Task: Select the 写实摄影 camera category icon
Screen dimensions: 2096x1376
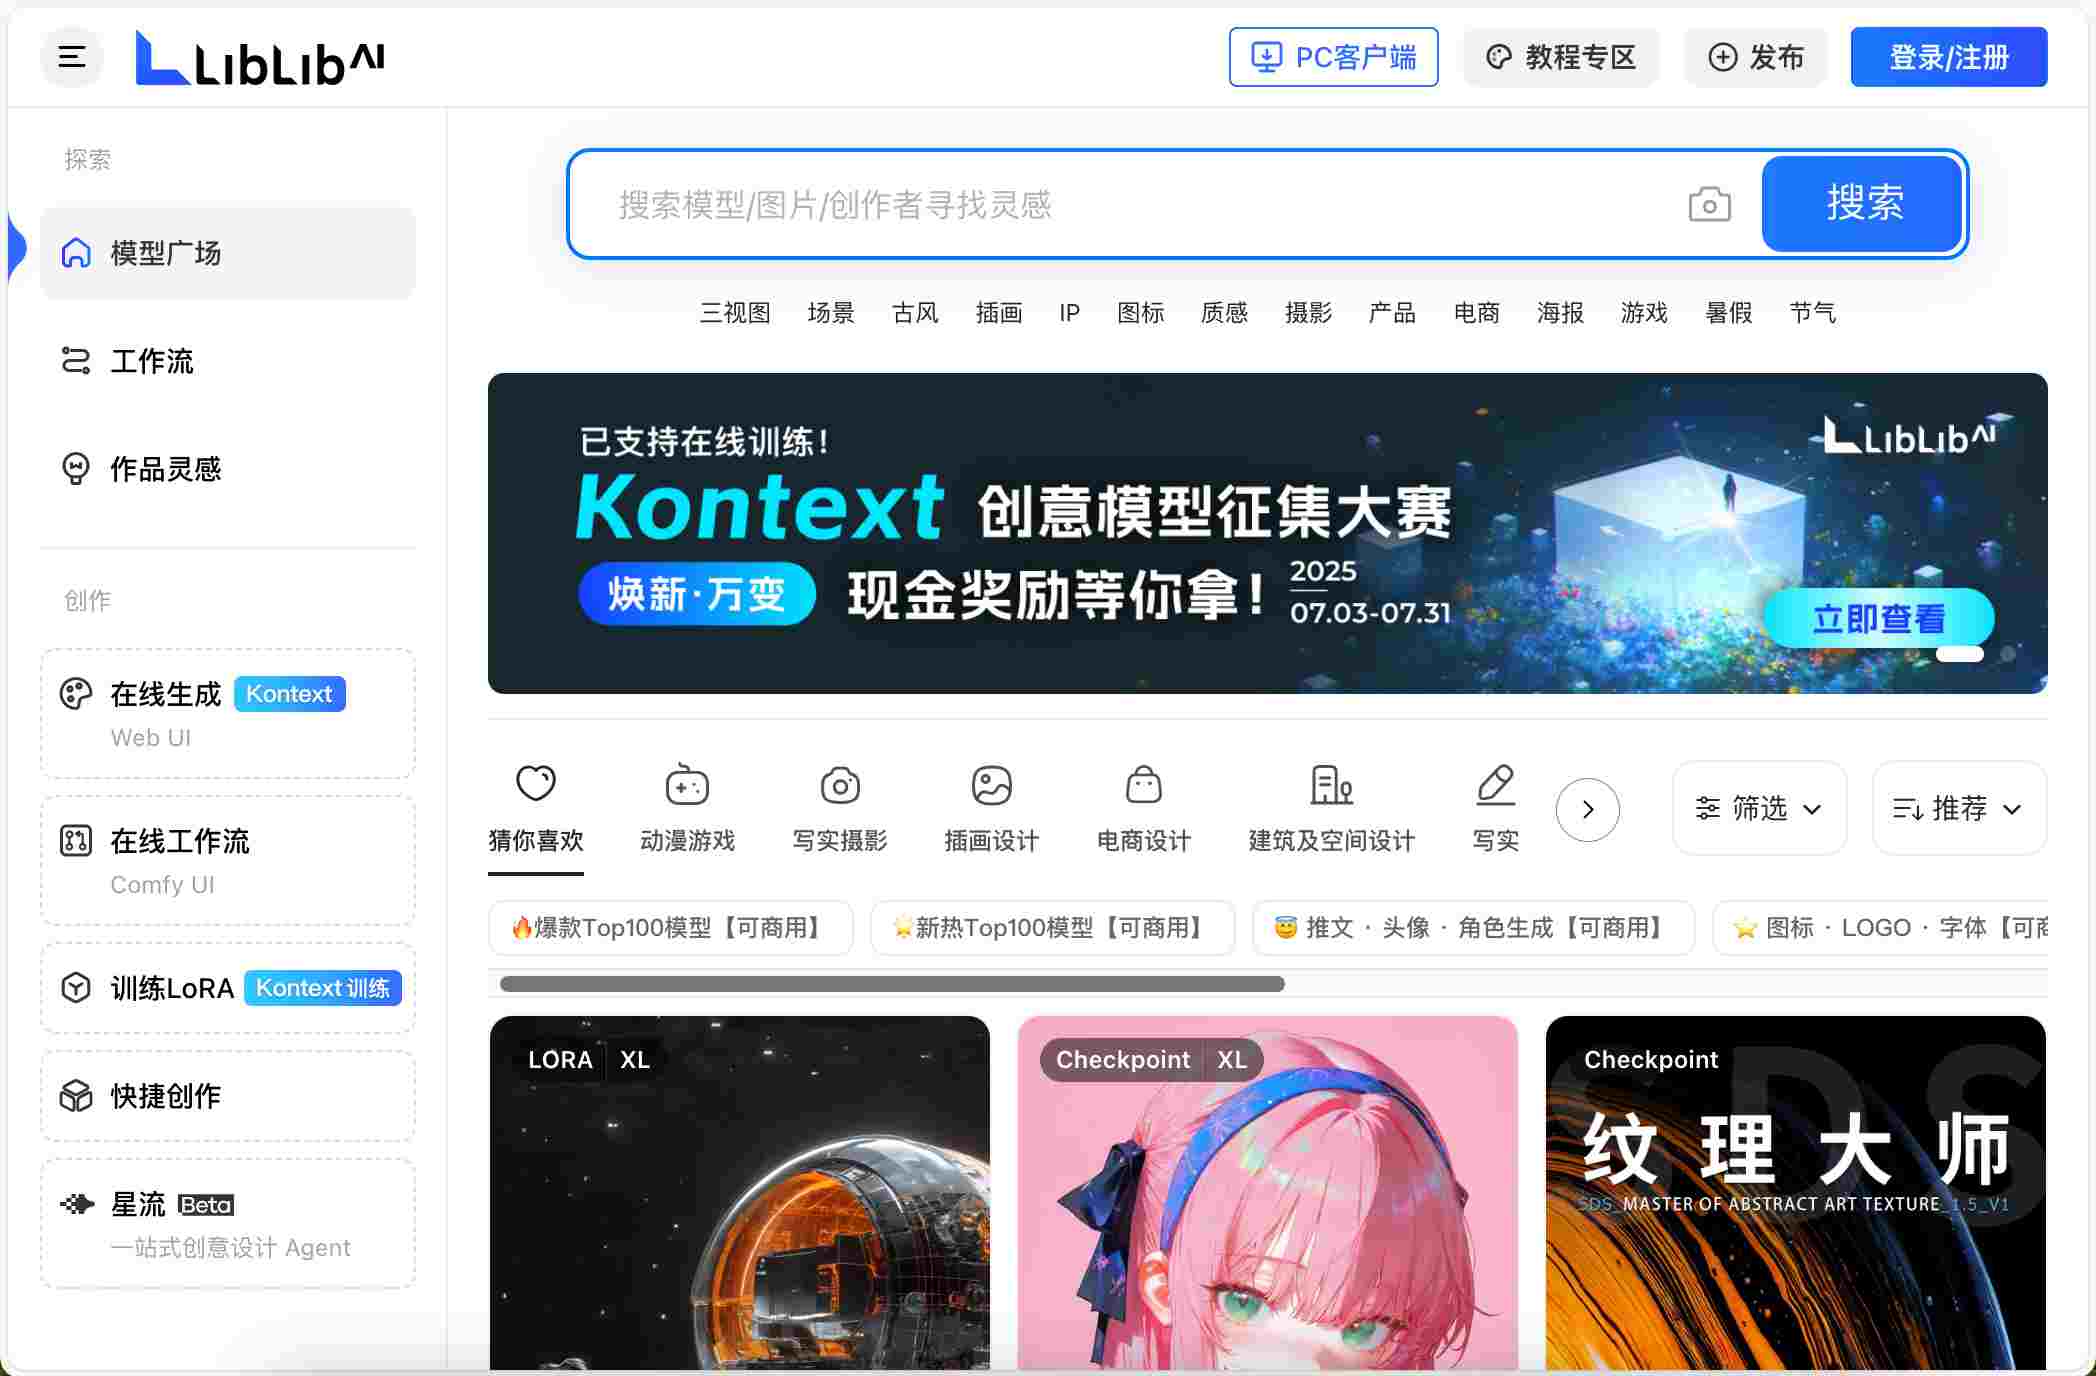Action: pyautogui.click(x=840, y=786)
